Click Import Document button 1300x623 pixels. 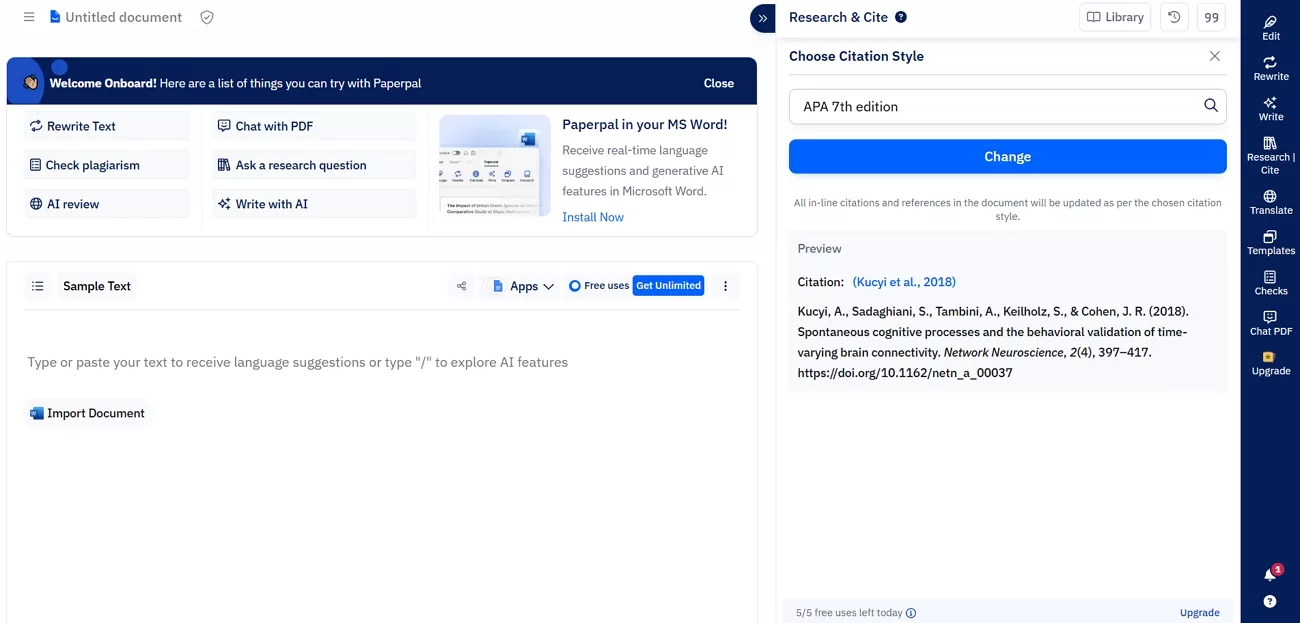[88, 413]
